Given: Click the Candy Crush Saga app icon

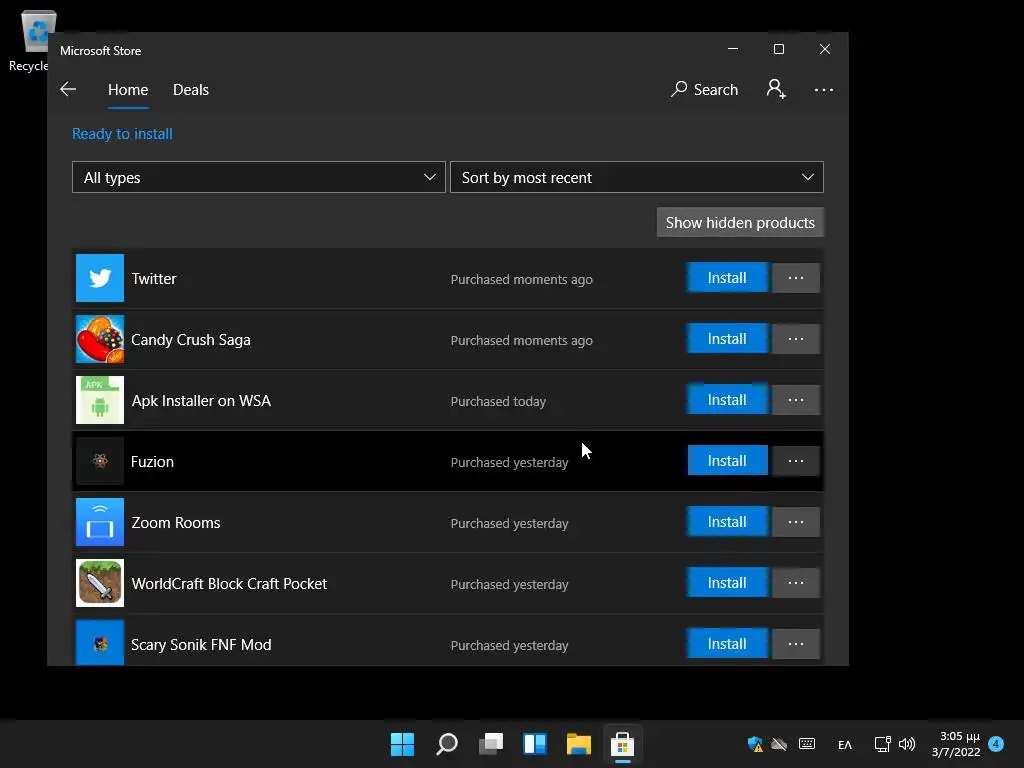Looking at the screenshot, I should click(x=99, y=339).
